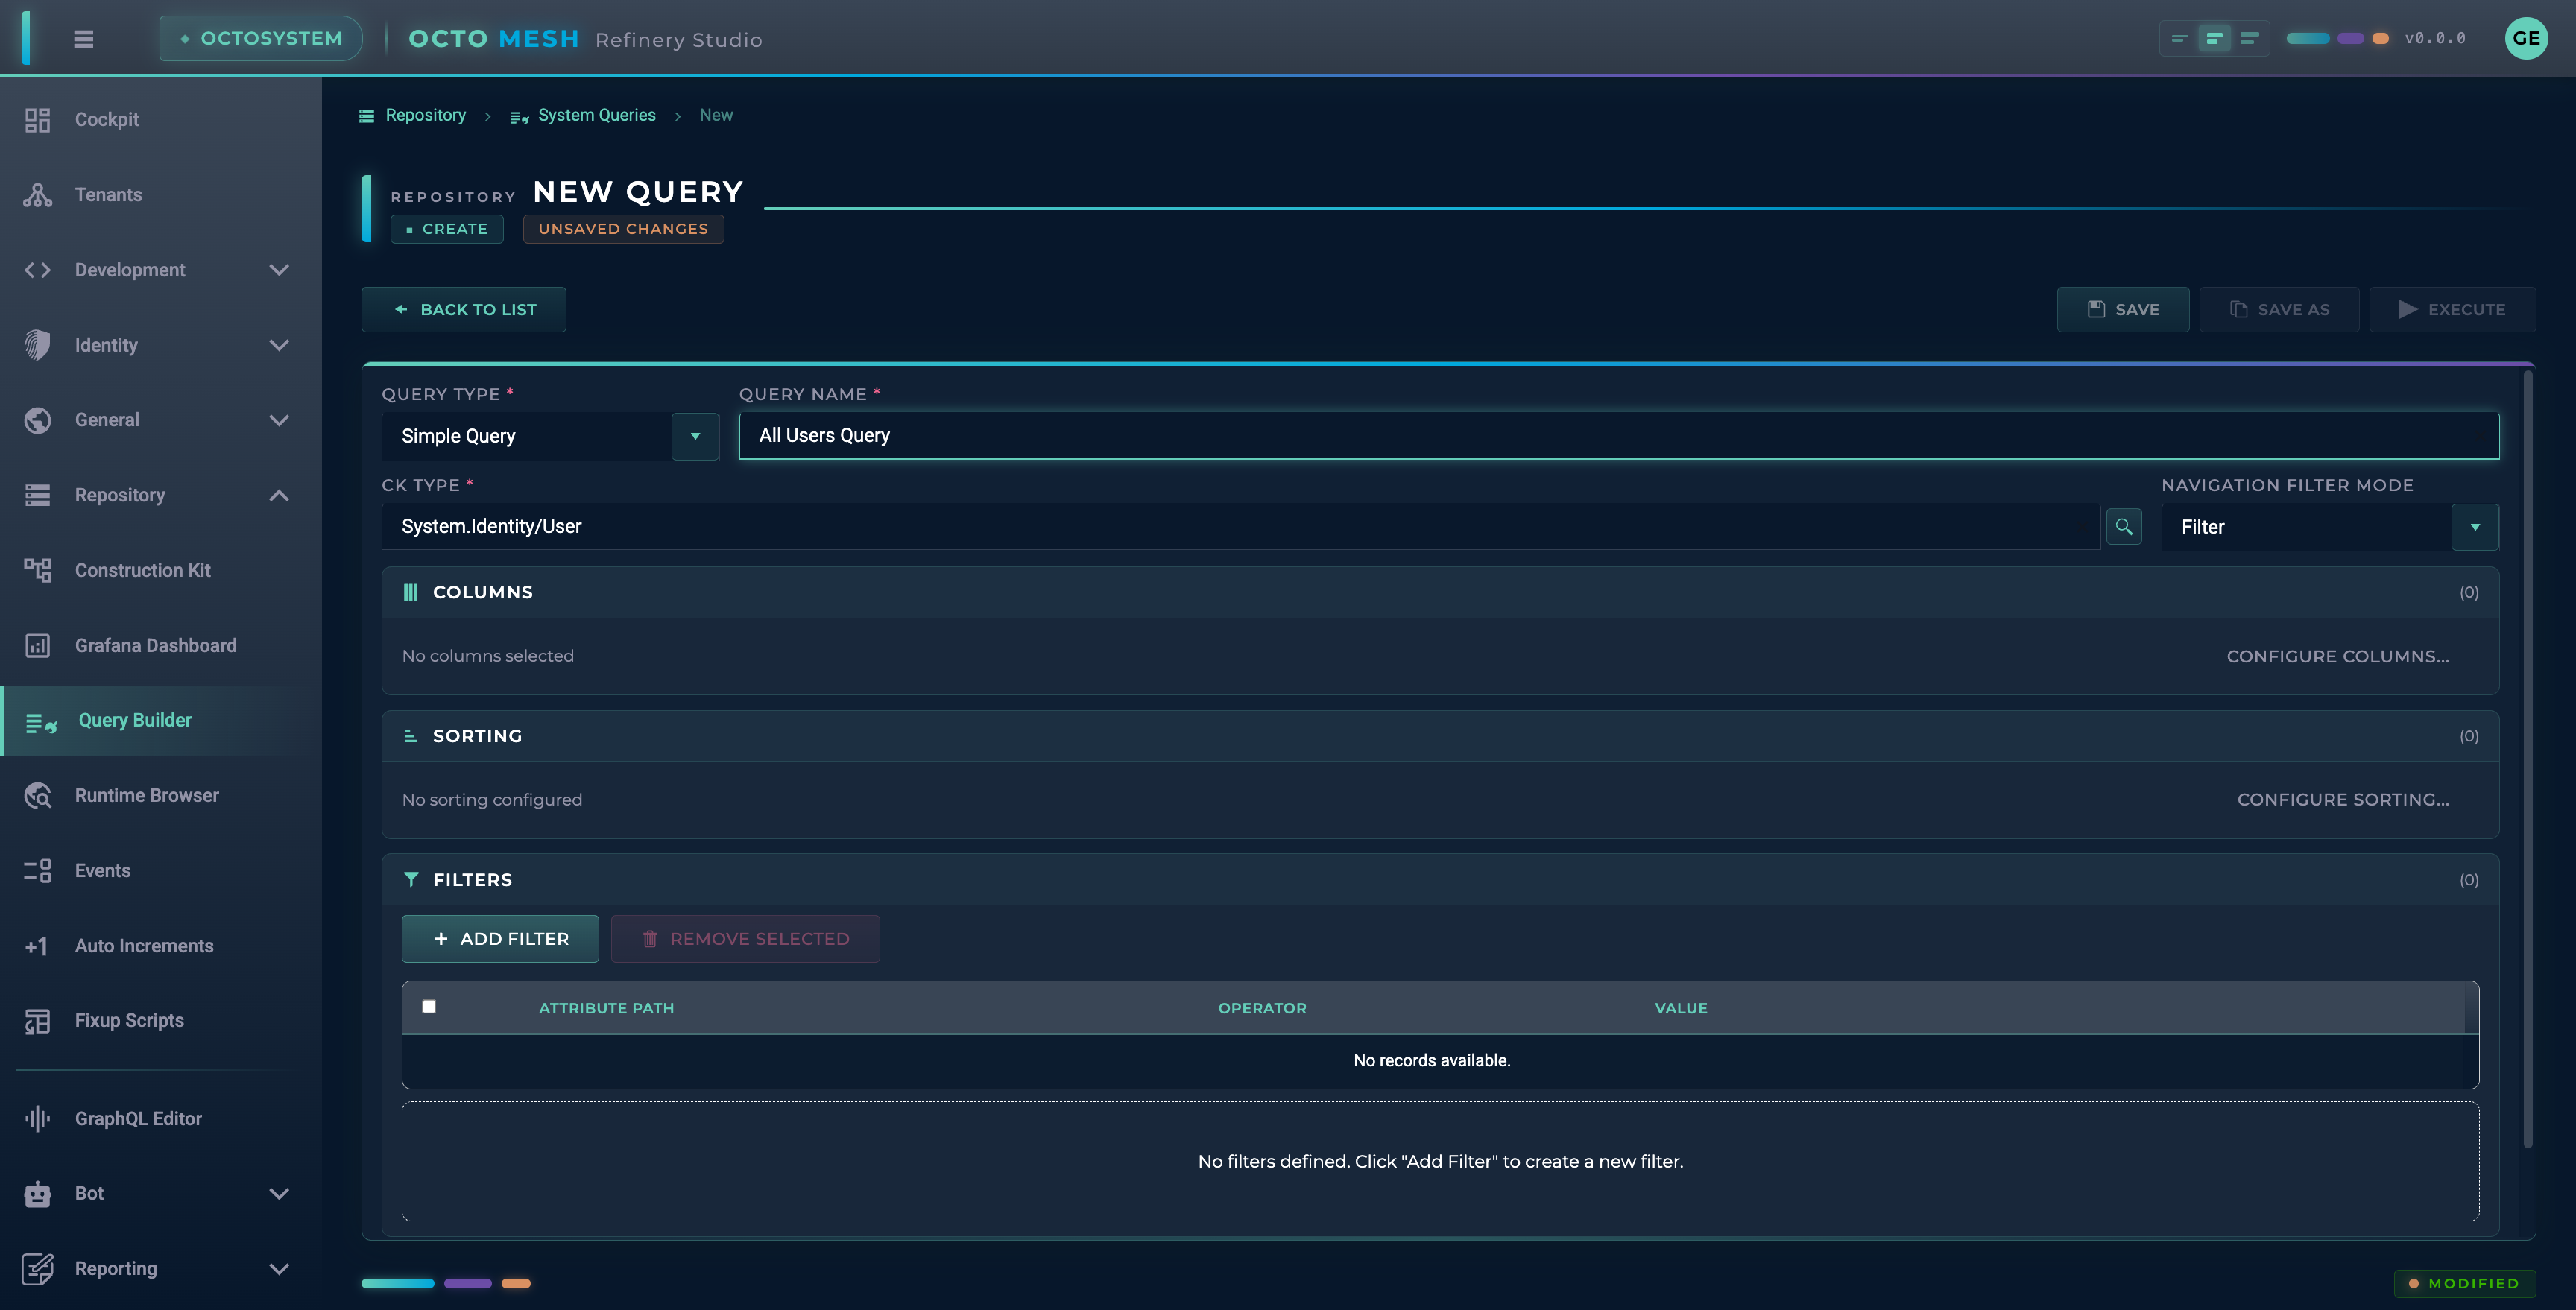2576x1310 pixels.
Task: Click the Grafana Dashboard chart icon
Action: pyautogui.click(x=38, y=645)
